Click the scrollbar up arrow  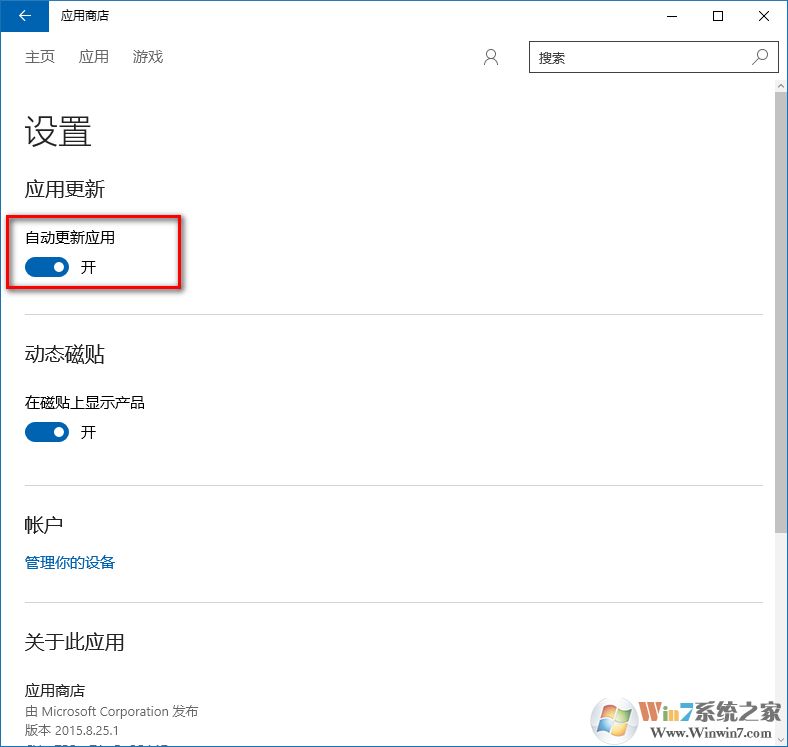[x=780, y=86]
